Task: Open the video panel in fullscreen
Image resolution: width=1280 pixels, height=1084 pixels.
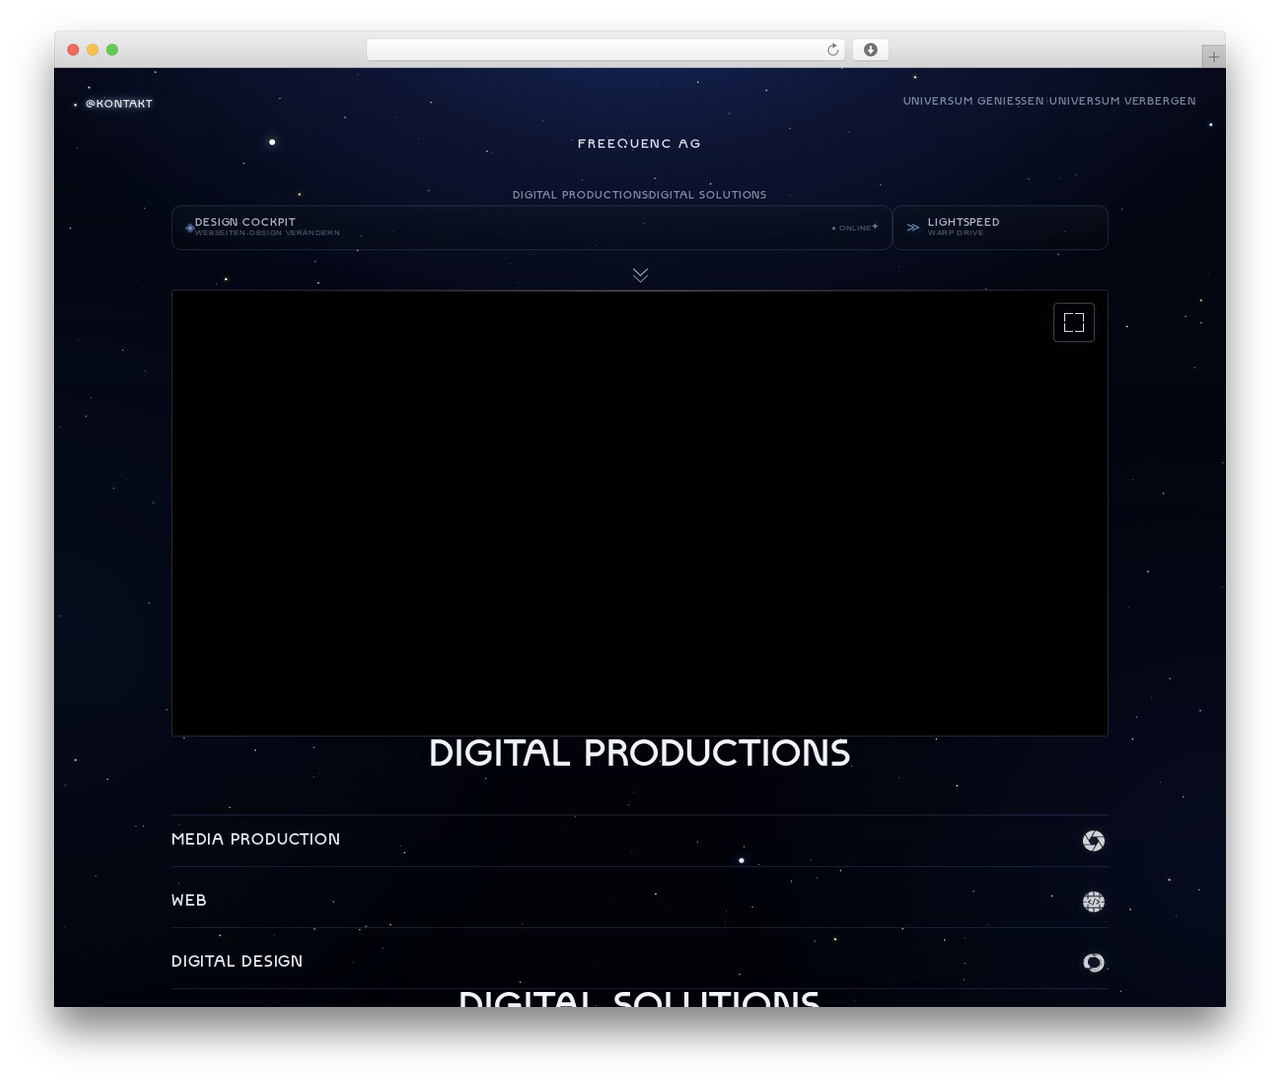Action: [1074, 322]
